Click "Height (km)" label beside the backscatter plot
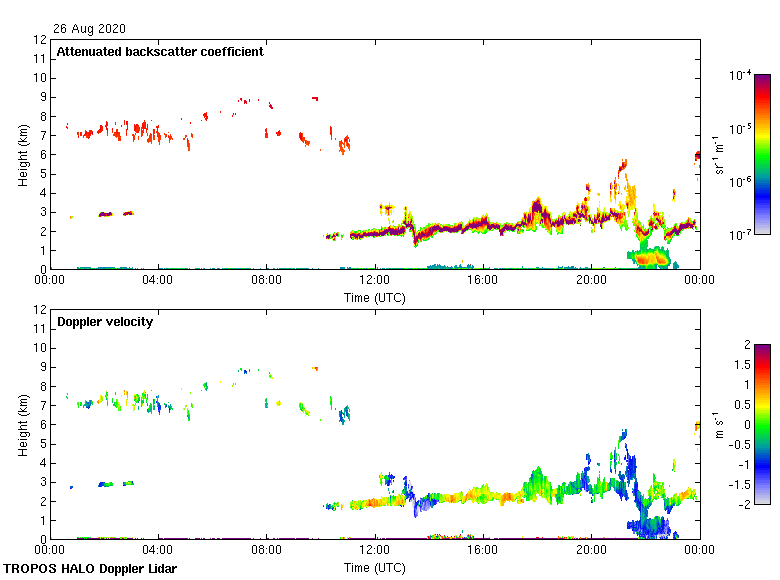780x580 pixels. 23,155
